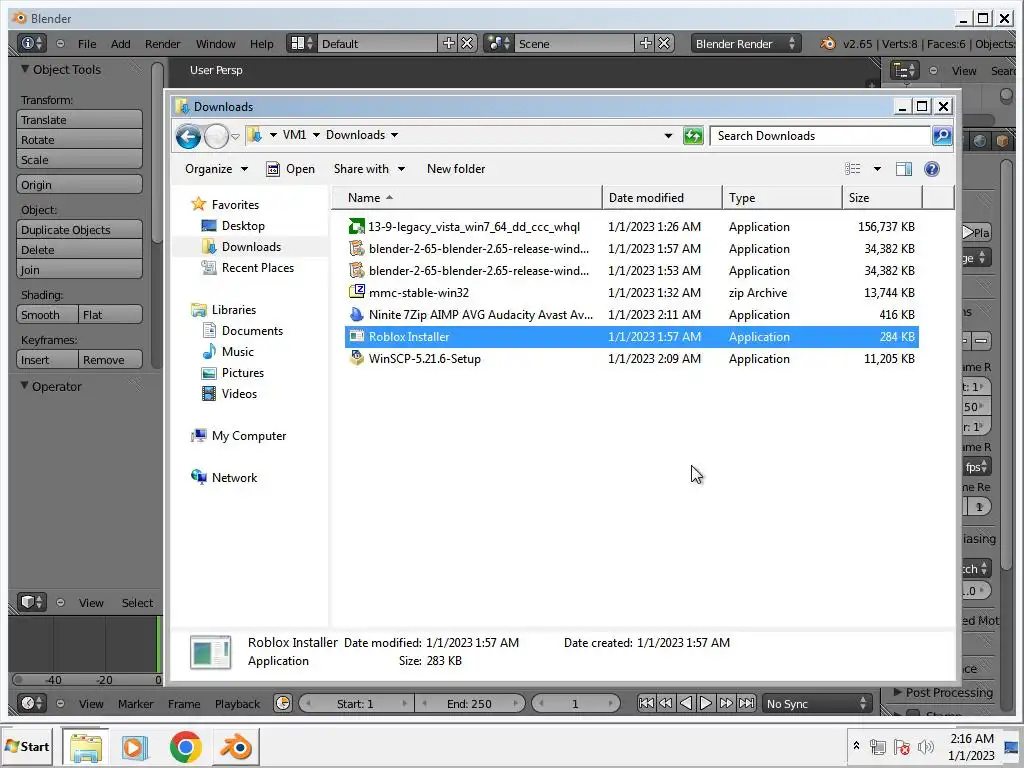Click the volume icon in the system tray
Viewport: 1024px width, 768px height.
[x=925, y=746]
